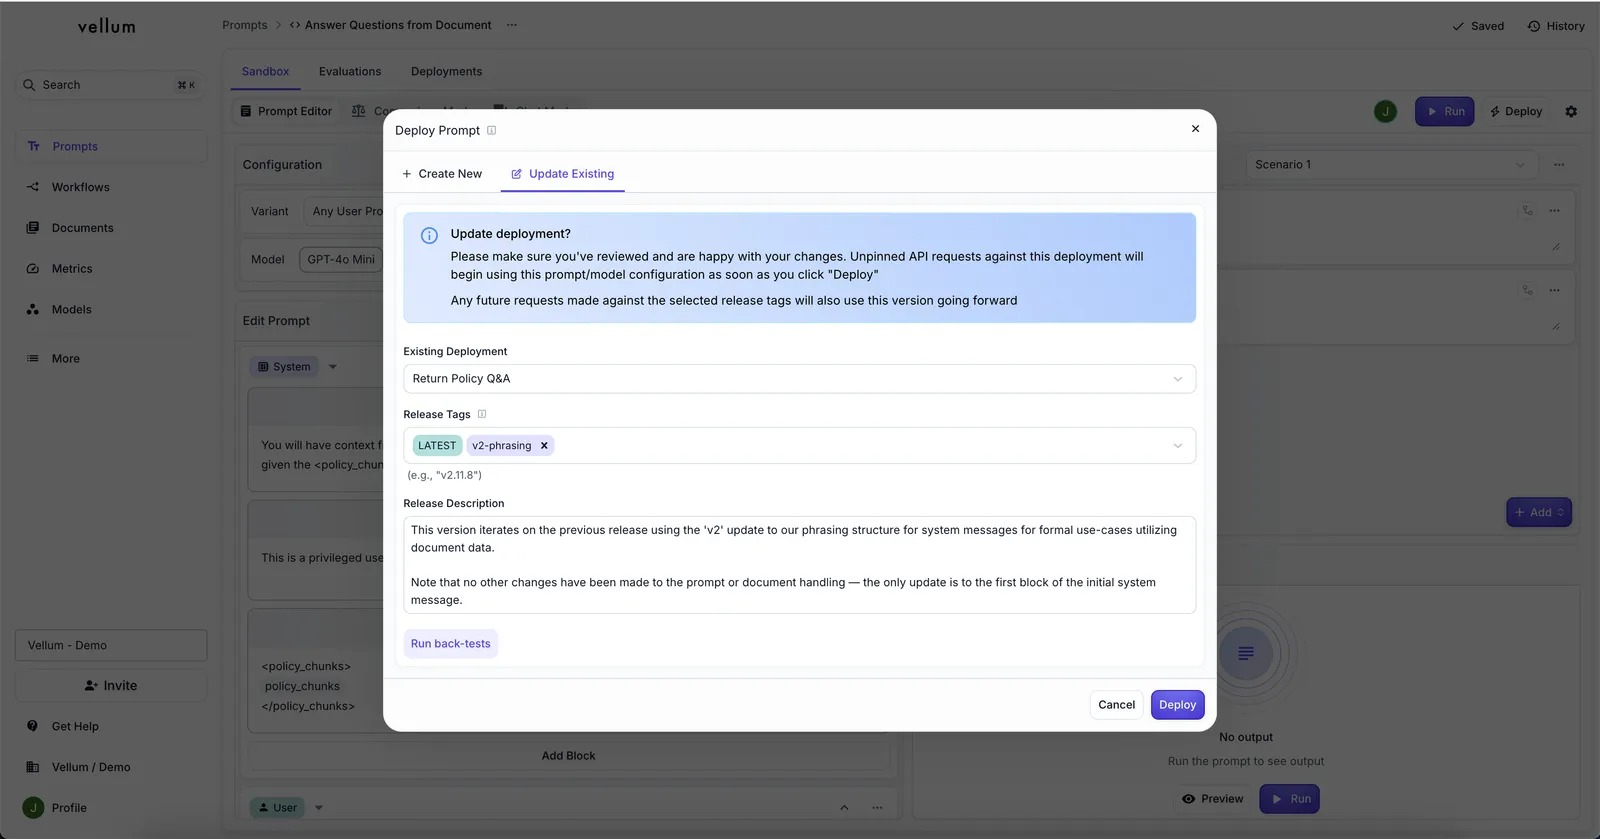The height and width of the screenshot is (839, 1600).
Task: Click the info icon beside Release Tags
Action: [482, 414]
